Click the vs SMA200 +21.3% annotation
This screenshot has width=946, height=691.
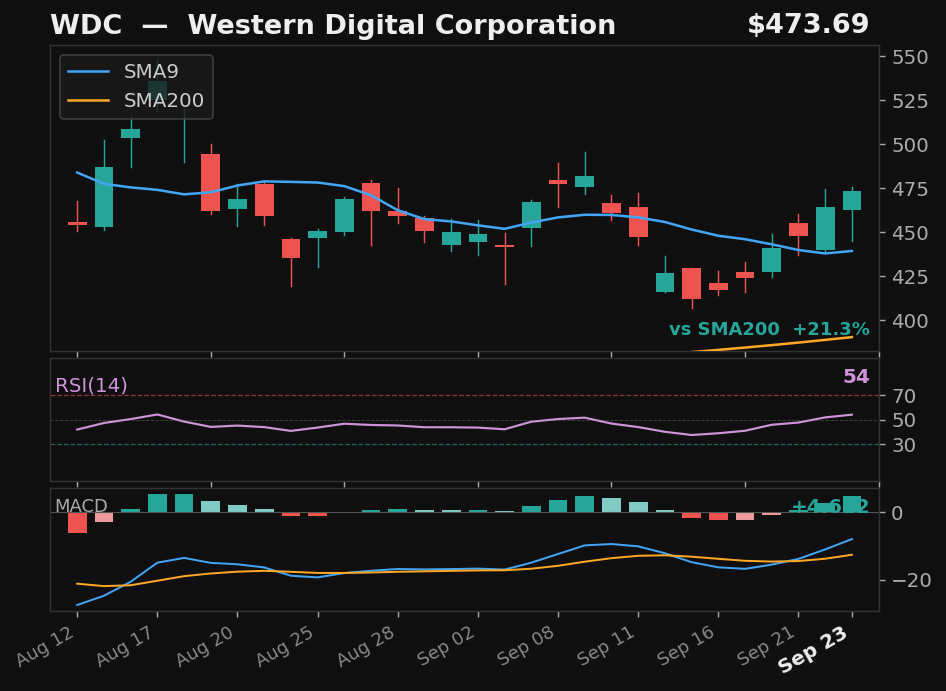(769, 329)
